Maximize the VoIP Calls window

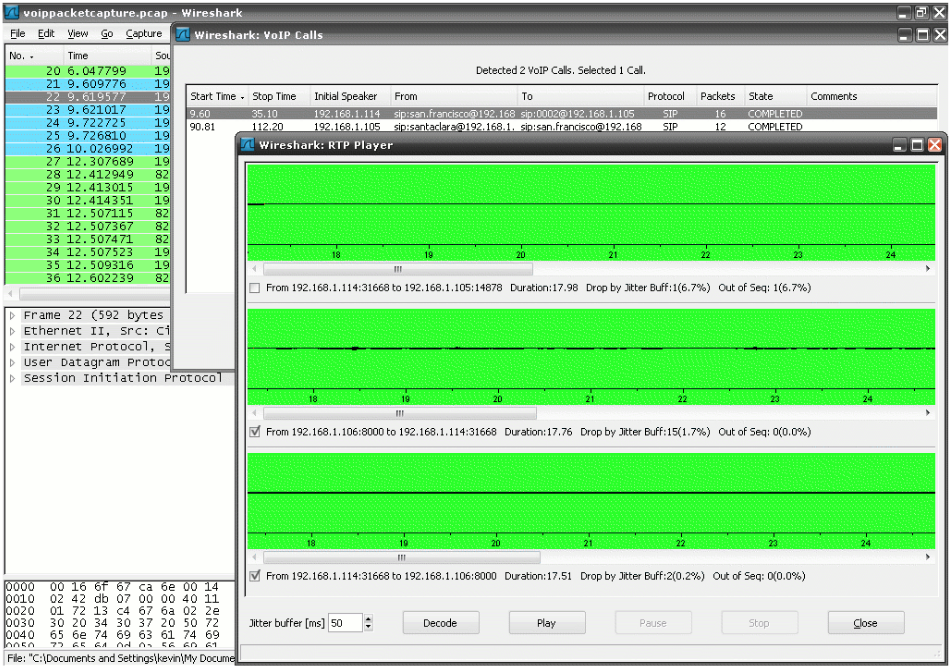[x=922, y=35]
